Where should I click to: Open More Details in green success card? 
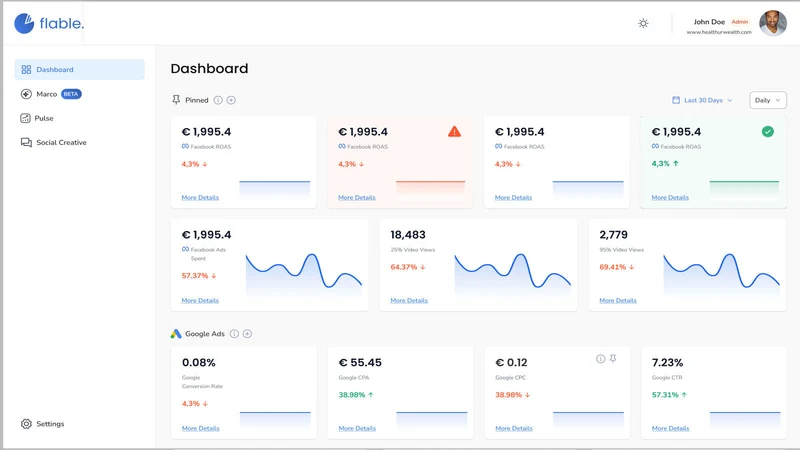(x=670, y=197)
